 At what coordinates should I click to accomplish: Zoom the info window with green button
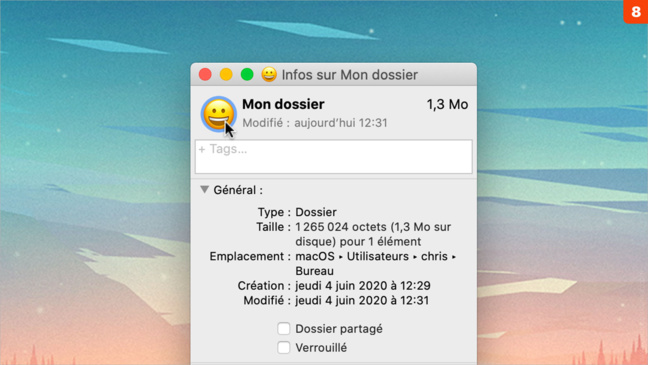coord(247,74)
